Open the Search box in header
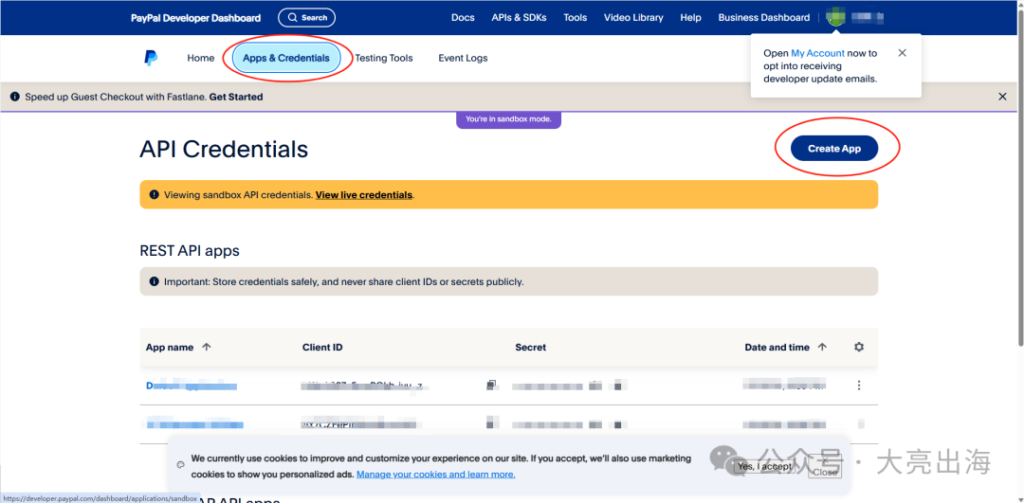This screenshot has width=1024, height=503. (x=307, y=18)
